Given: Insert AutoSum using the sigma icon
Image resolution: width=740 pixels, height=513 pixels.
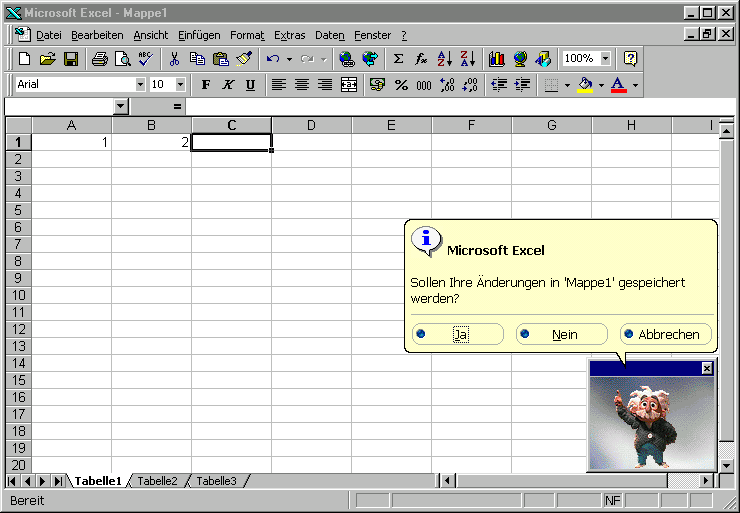Looking at the screenshot, I should [398, 59].
